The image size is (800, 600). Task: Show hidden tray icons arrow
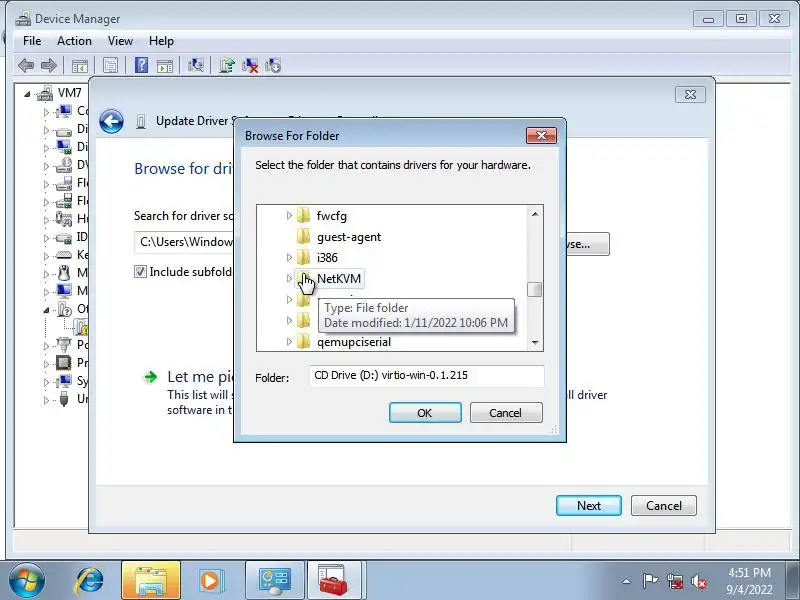tap(627, 581)
